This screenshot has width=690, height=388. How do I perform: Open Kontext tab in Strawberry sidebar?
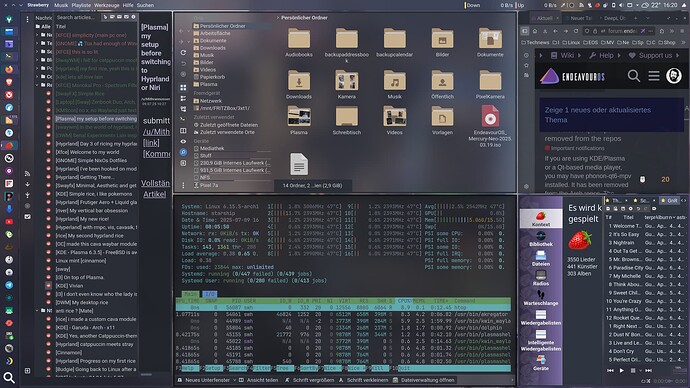click(x=541, y=219)
